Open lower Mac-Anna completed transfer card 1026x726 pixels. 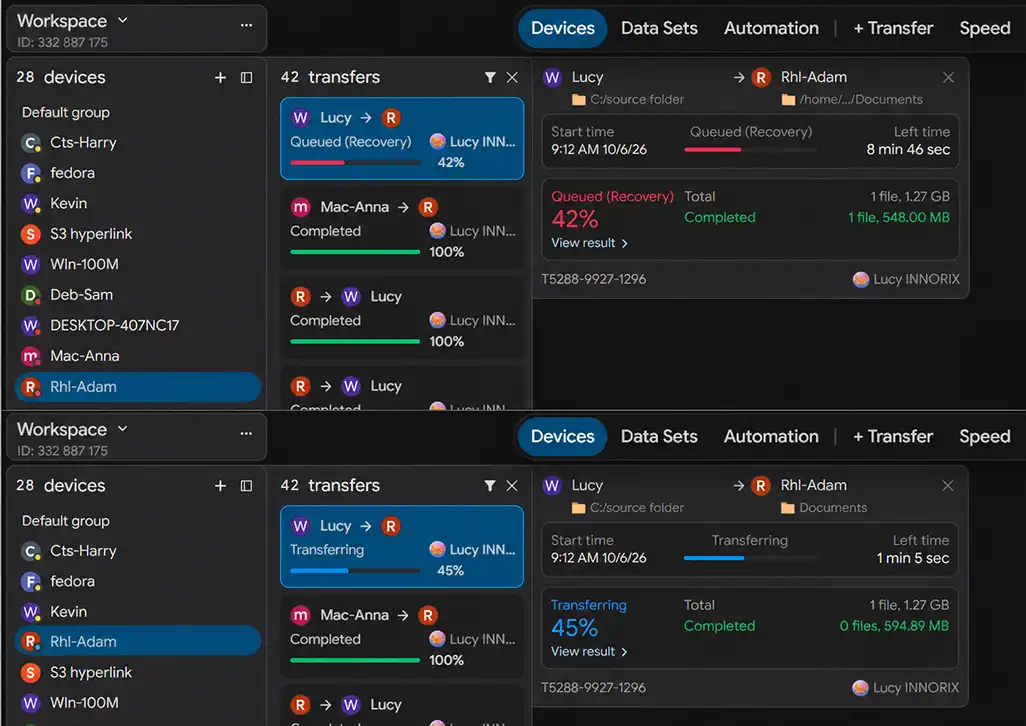tap(402, 636)
